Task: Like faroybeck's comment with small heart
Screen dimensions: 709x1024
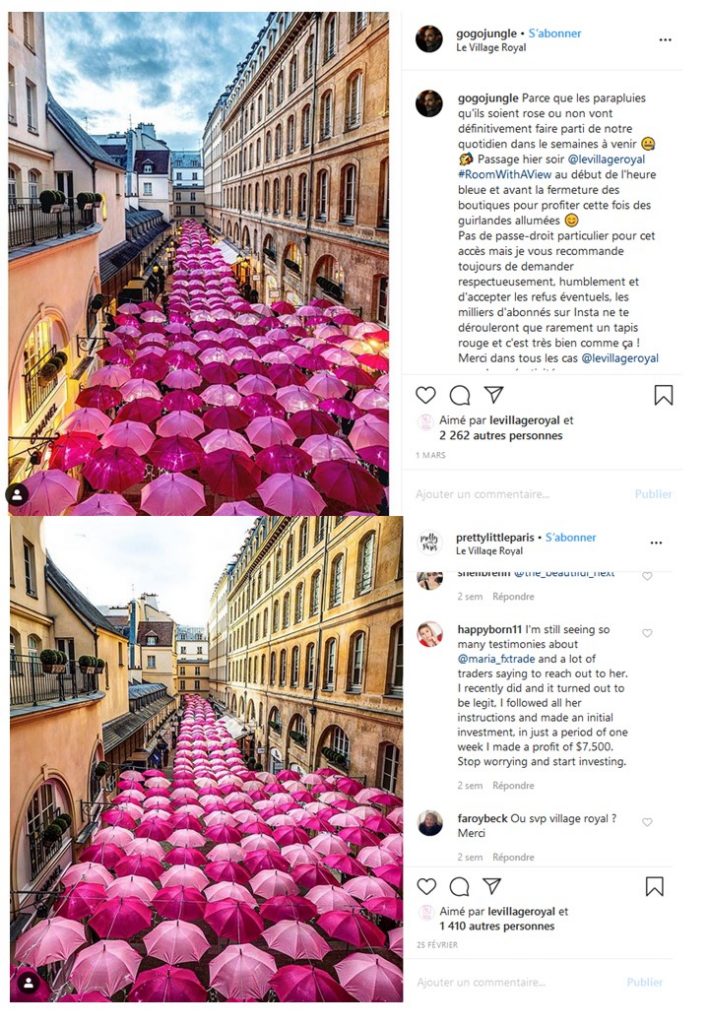Action: [x=647, y=822]
